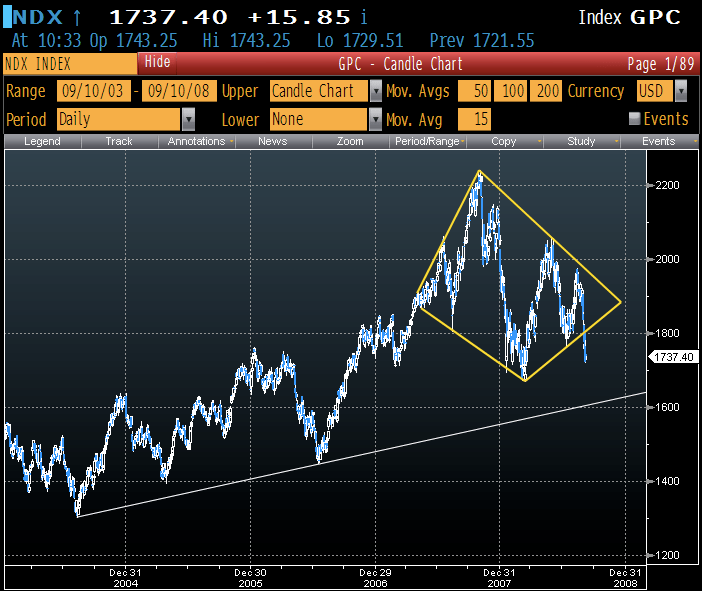Screen dimensions: 702x591
Task: Click the Op 1743.25 value
Action: tap(133, 41)
